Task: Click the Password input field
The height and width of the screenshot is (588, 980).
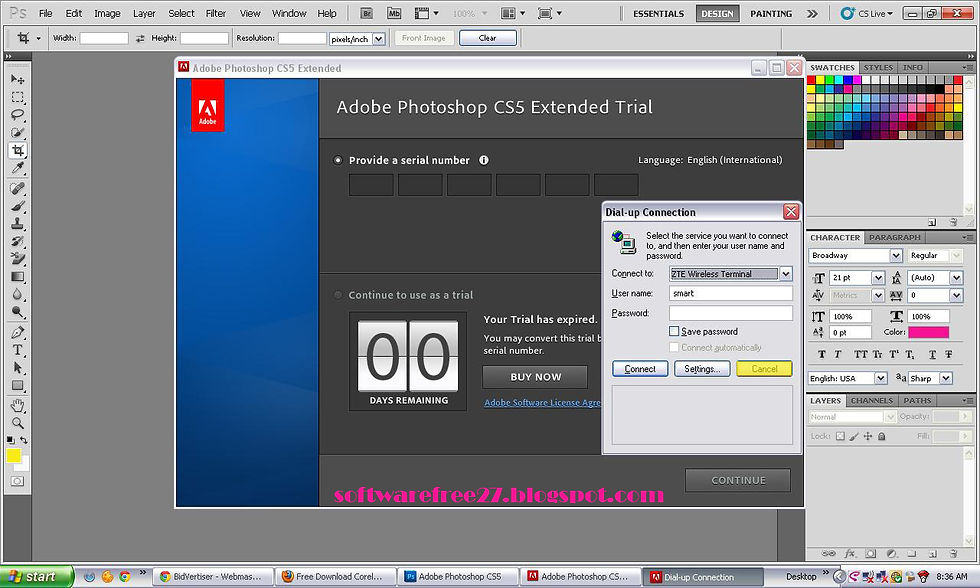Action: coord(731,313)
